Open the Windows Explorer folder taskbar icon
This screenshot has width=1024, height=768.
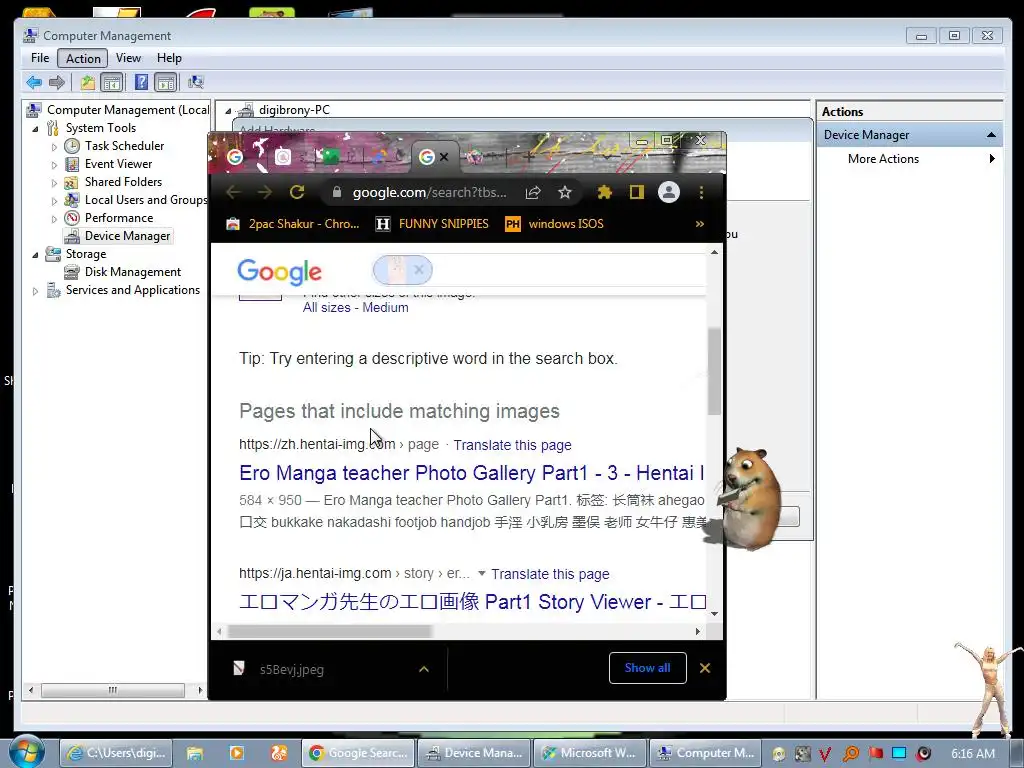pyautogui.click(x=195, y=753)
